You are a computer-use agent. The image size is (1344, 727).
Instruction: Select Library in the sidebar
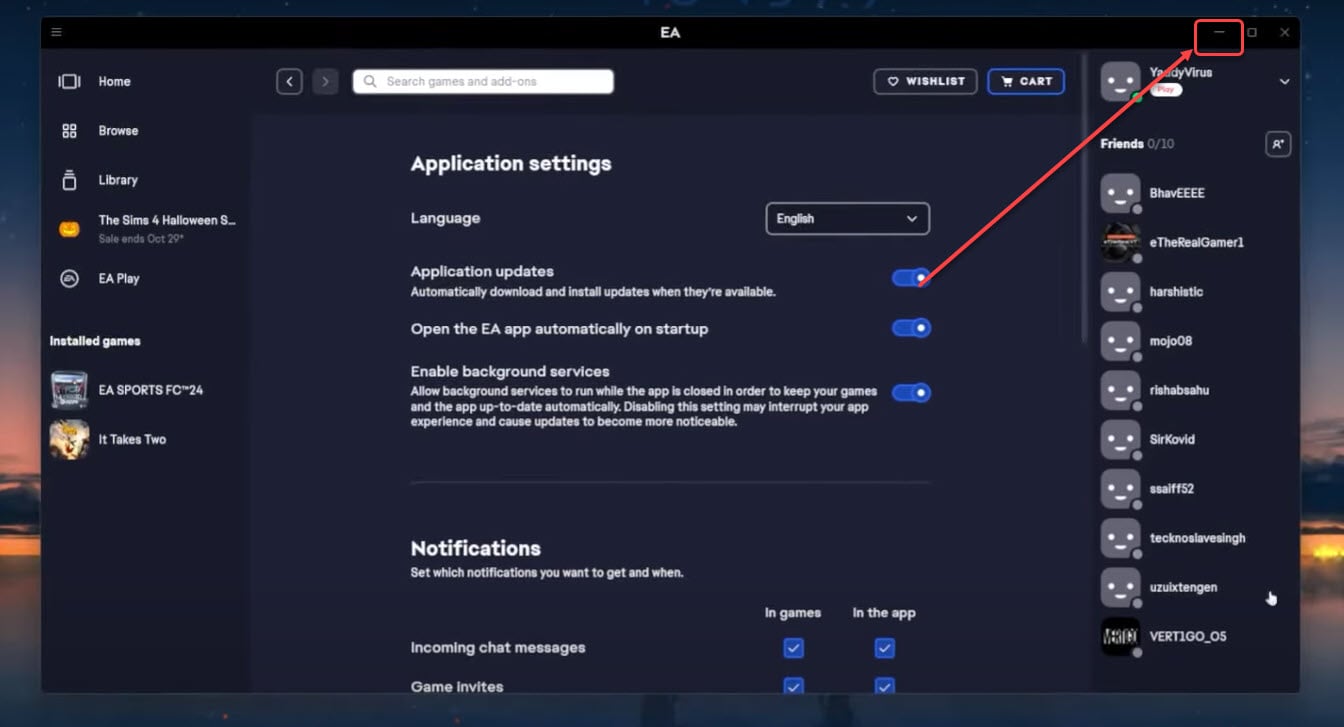coord(118,180)
